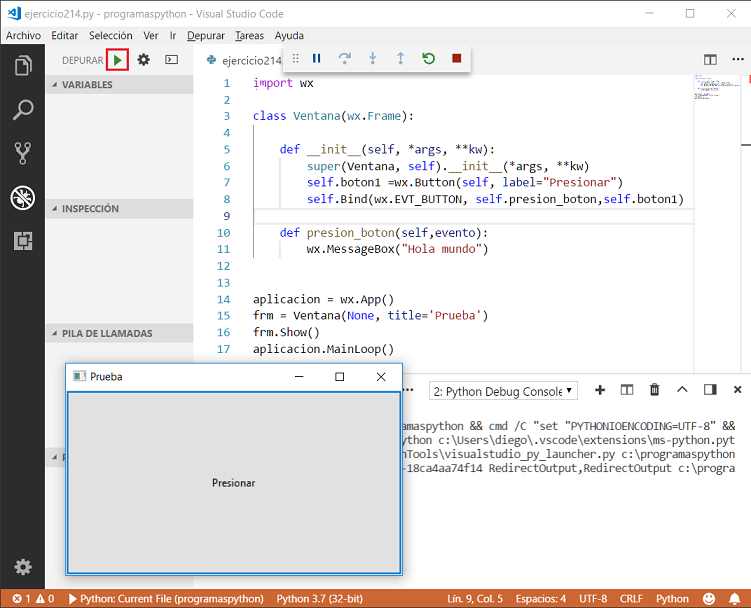Click errors and warnings count in status bar

tap(33, 598)
